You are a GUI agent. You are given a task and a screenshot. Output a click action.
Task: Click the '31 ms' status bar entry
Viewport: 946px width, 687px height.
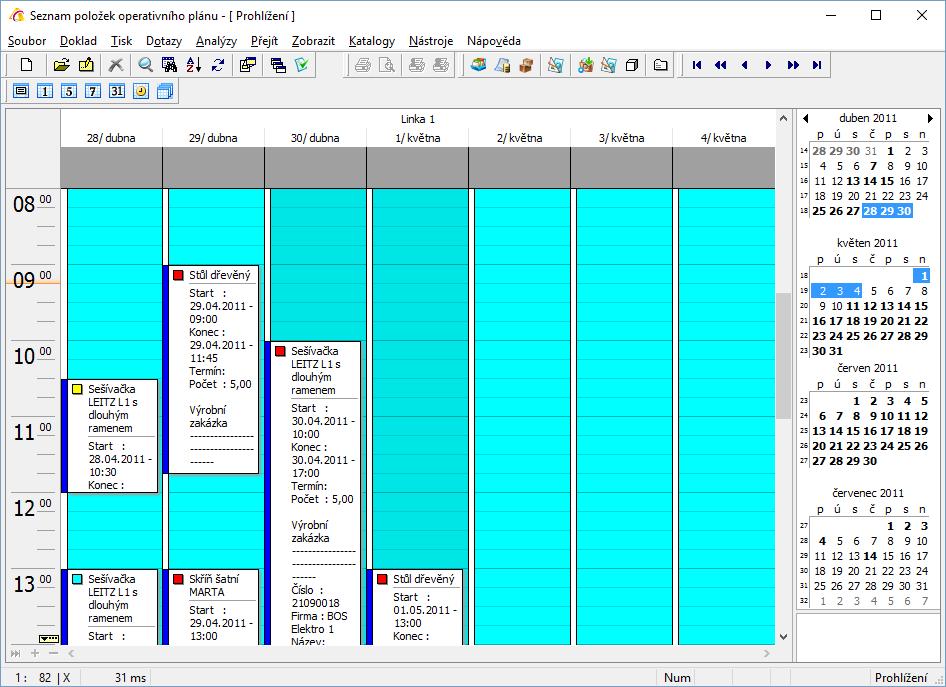click(130, 678)
